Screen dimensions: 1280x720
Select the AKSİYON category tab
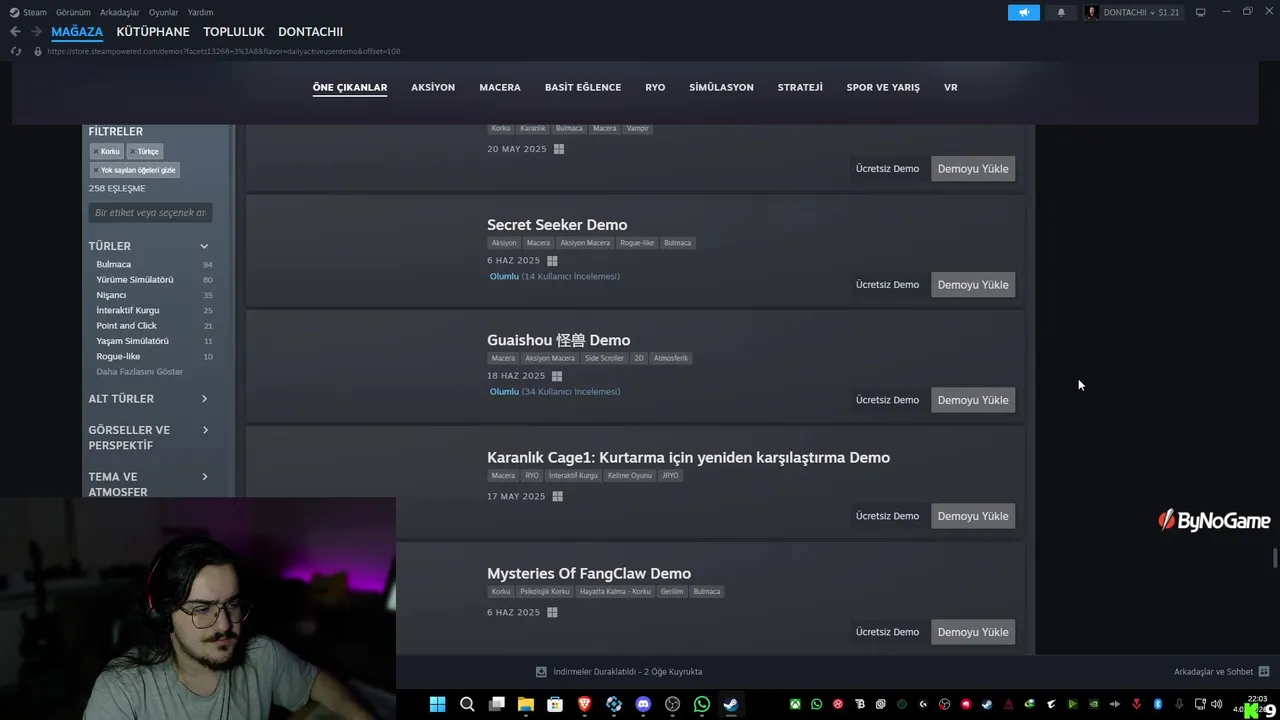[x=433, y=88]
